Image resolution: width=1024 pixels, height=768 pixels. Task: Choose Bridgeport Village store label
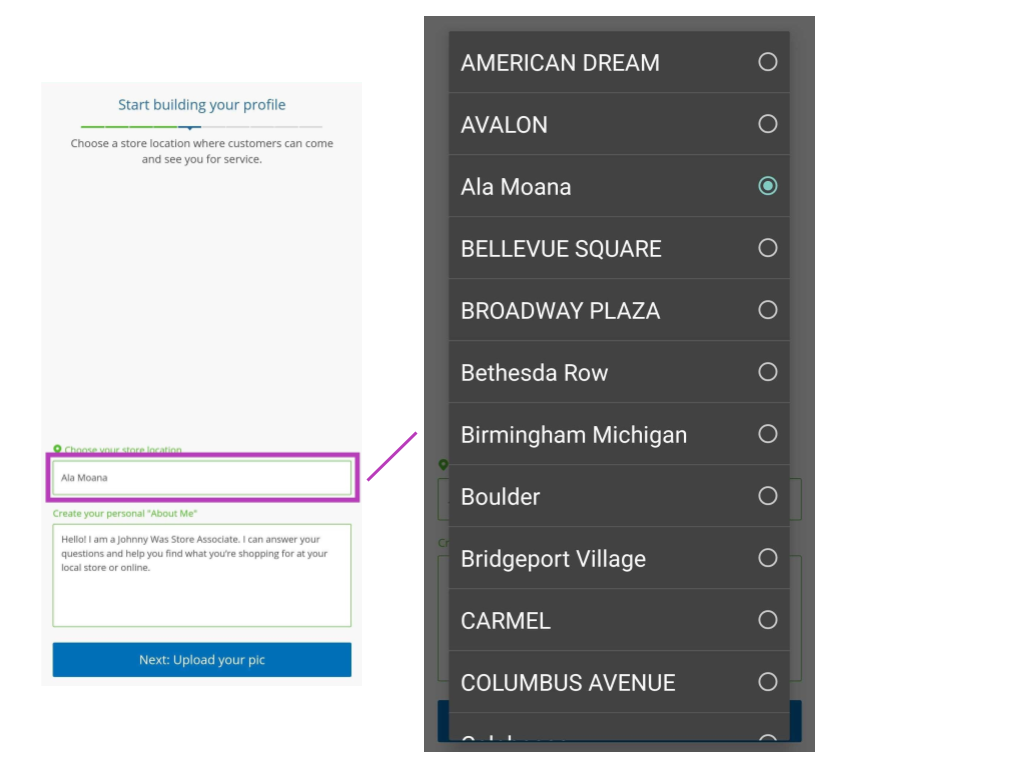coord(552,559)
